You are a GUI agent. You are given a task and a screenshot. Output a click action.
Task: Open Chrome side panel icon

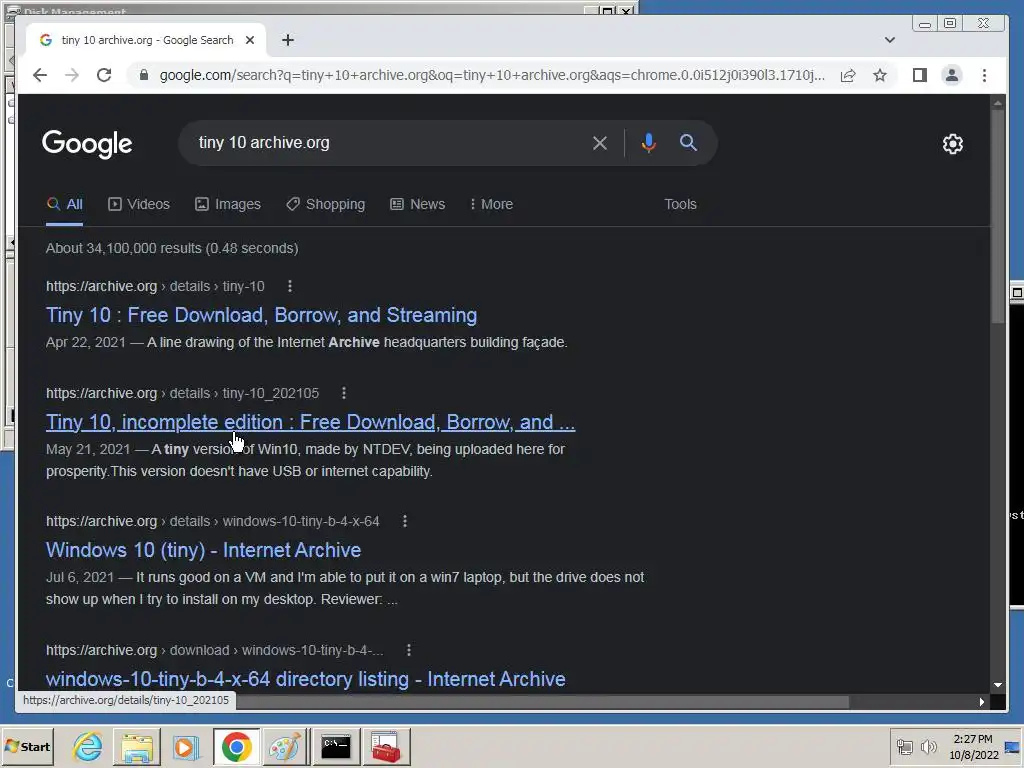coord(920,75)
